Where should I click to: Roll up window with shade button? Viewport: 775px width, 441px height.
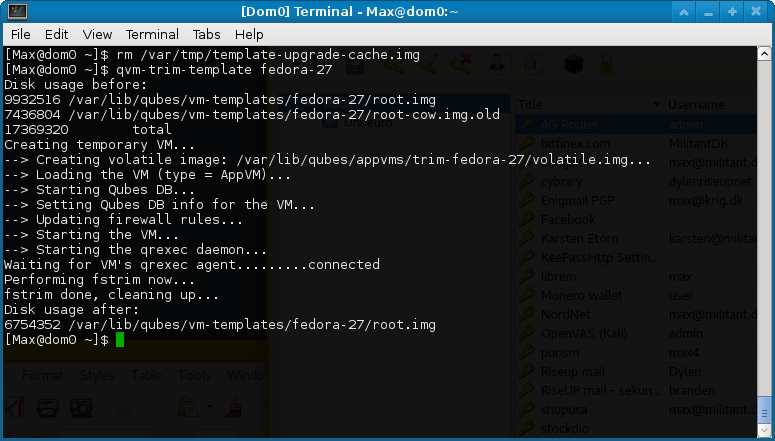(684, 12)
